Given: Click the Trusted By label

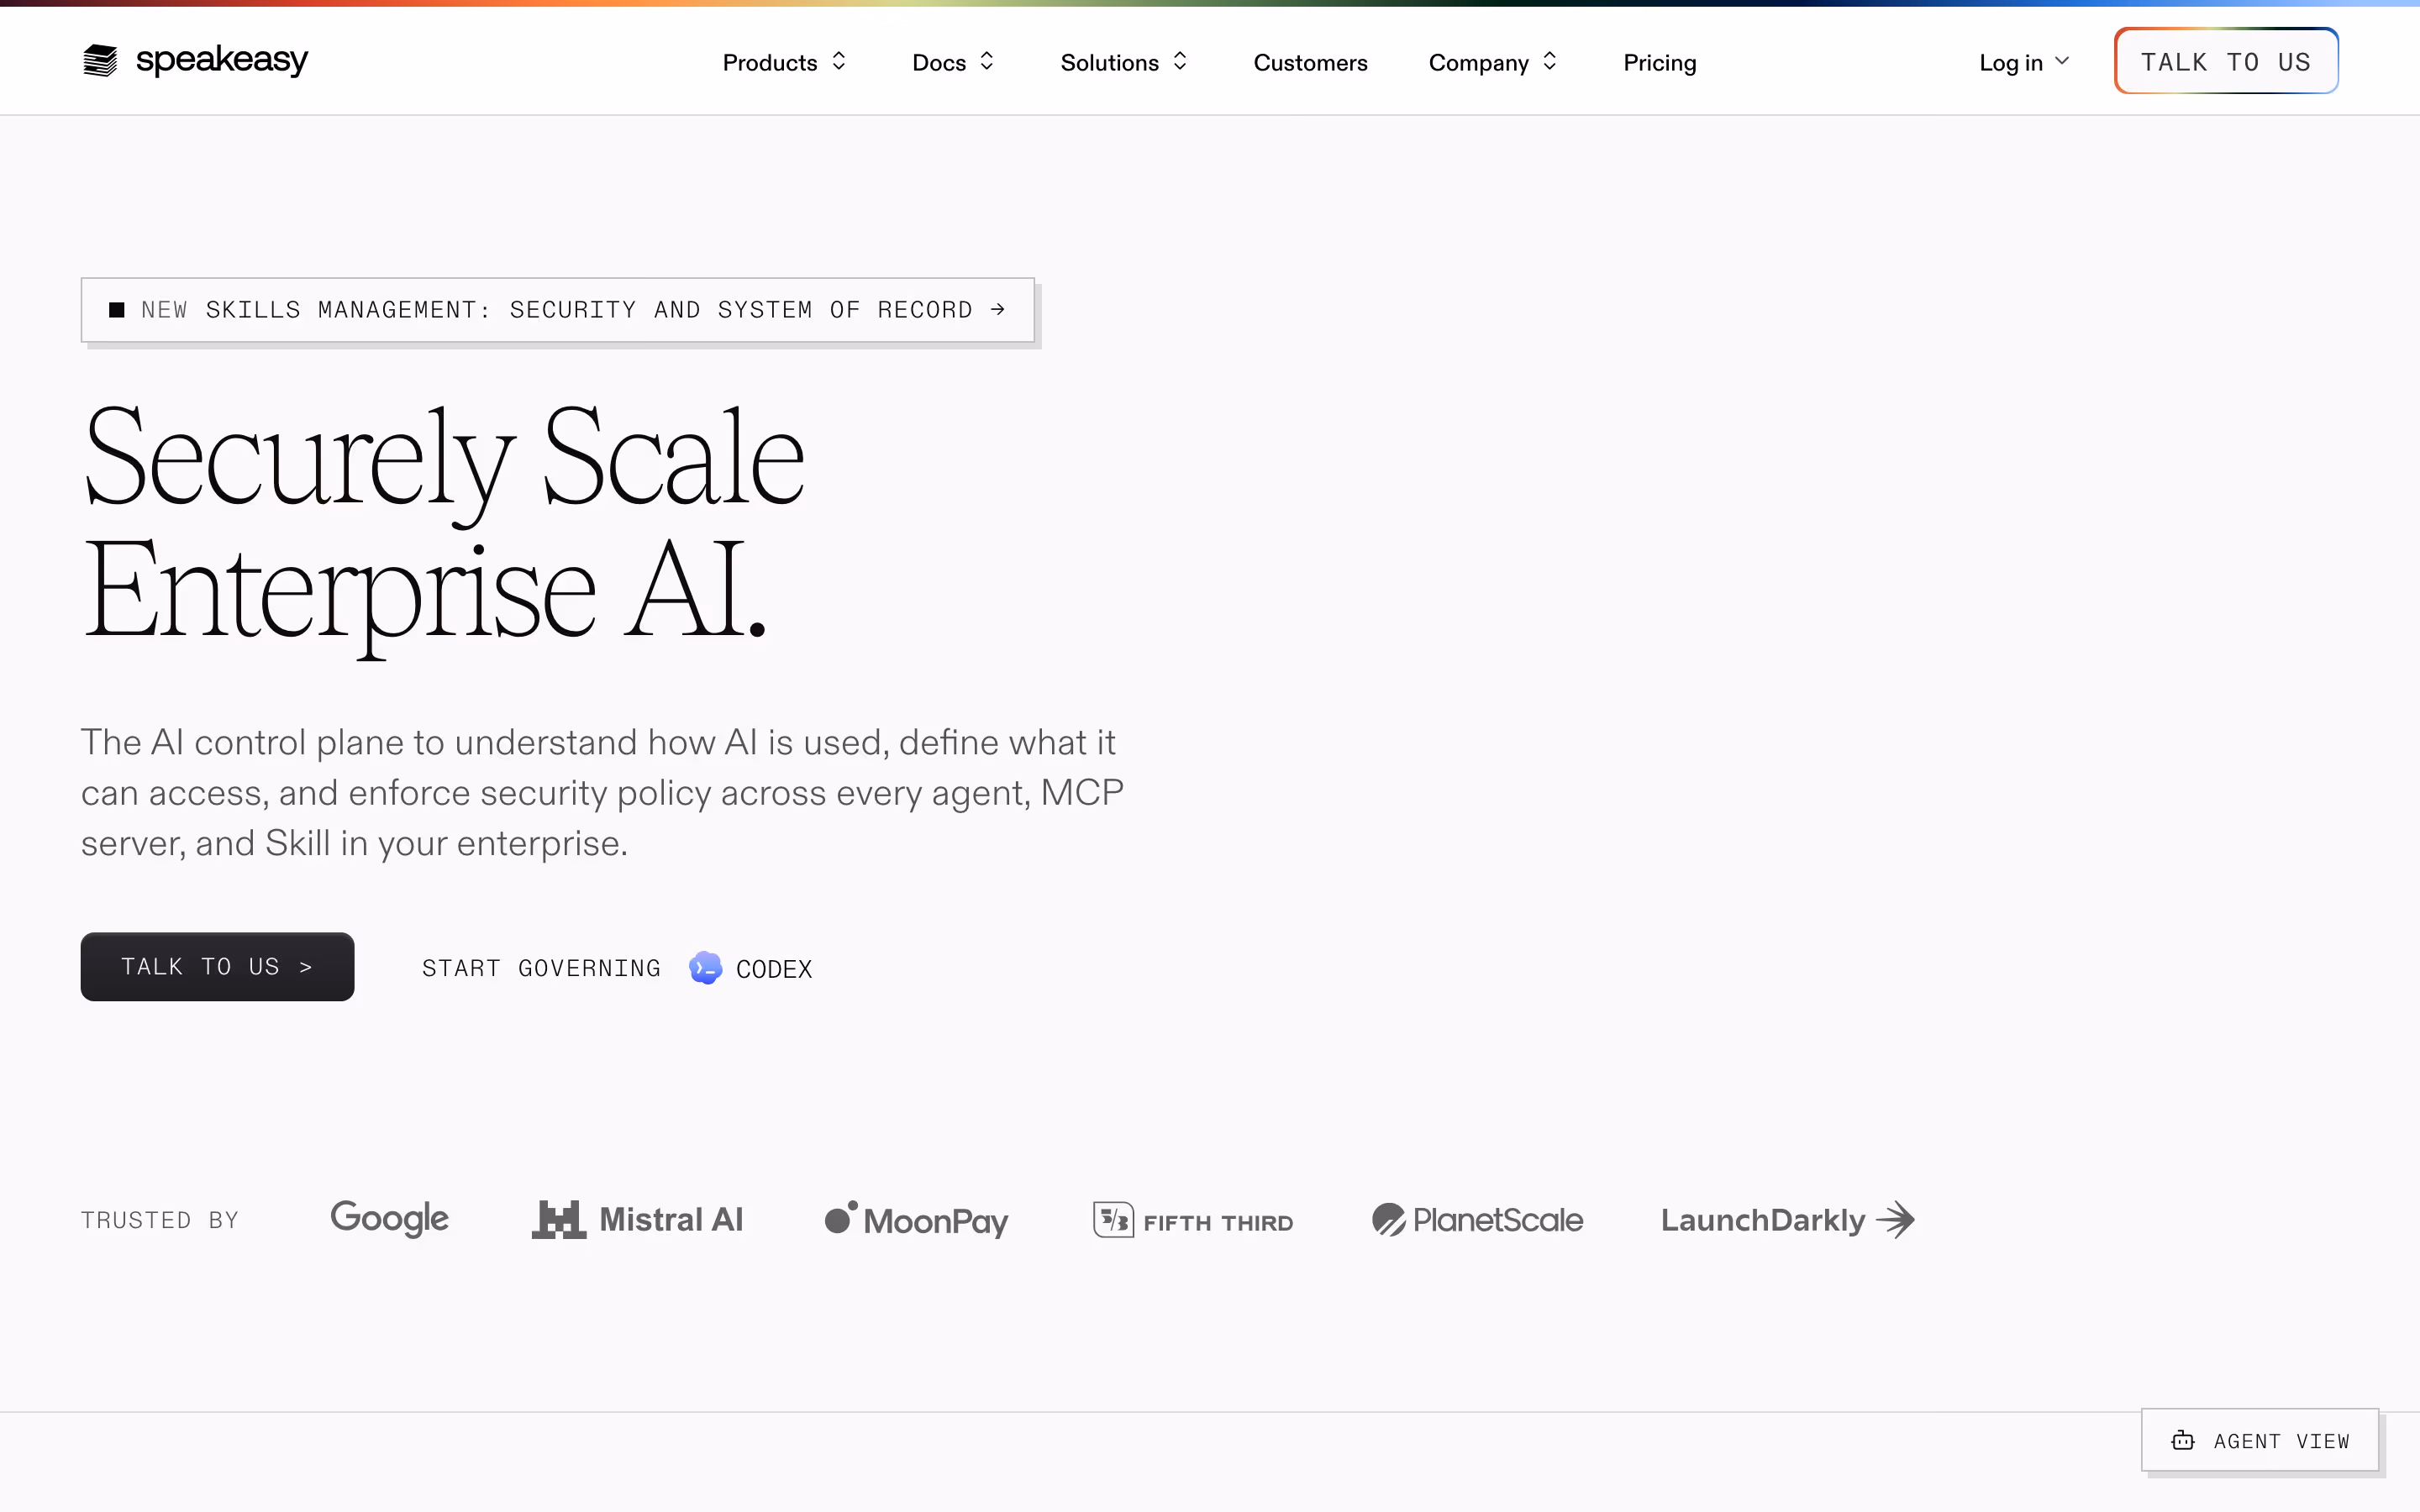Looking at the screenshot, I should click(160, 1220).
